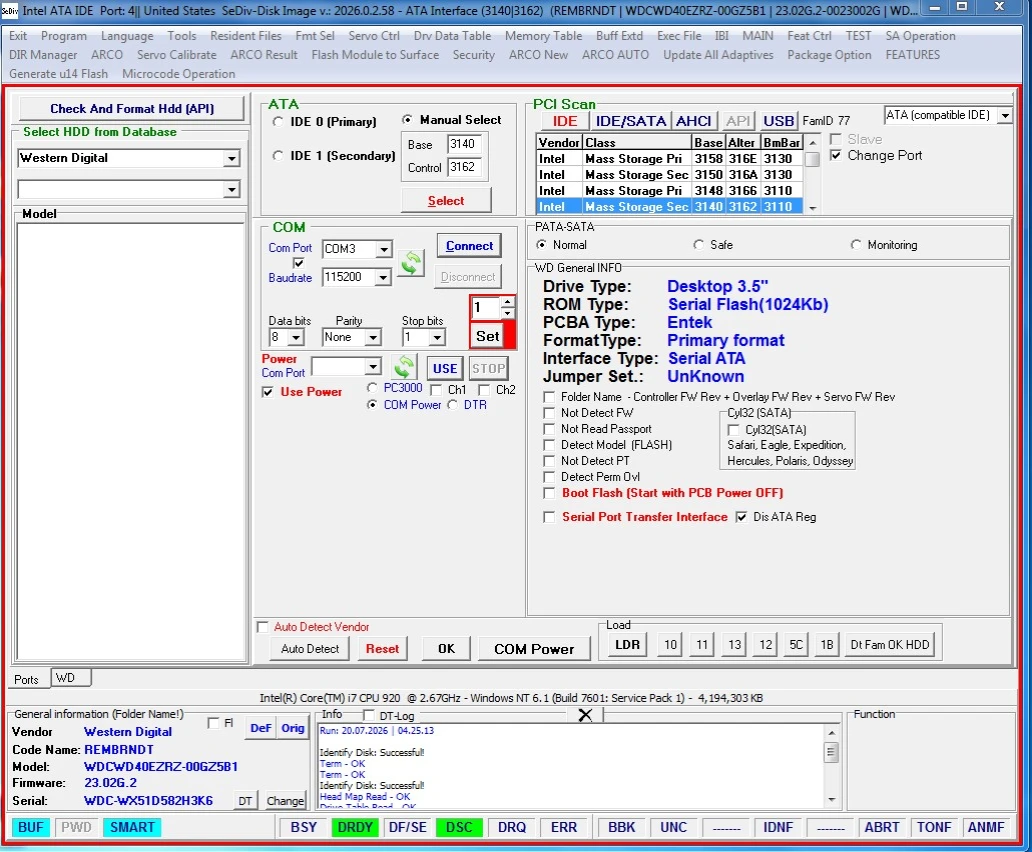The width and height of the screenshot is (1032, 852).
Task: Click the Control address input field
Action: [x=465, y=167]
